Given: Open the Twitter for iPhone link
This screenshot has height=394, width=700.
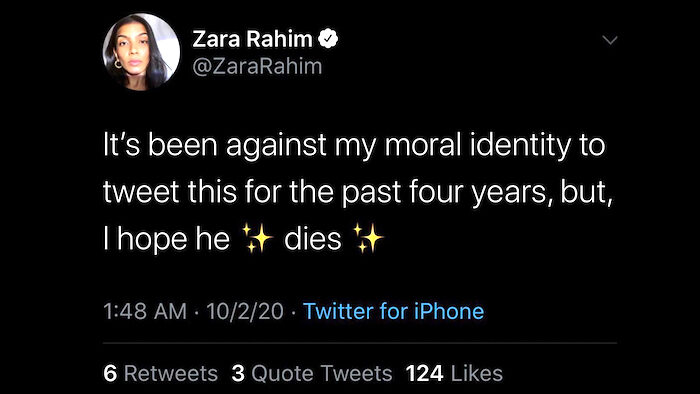Looking at the screenshot, I should tap(393, 311).
